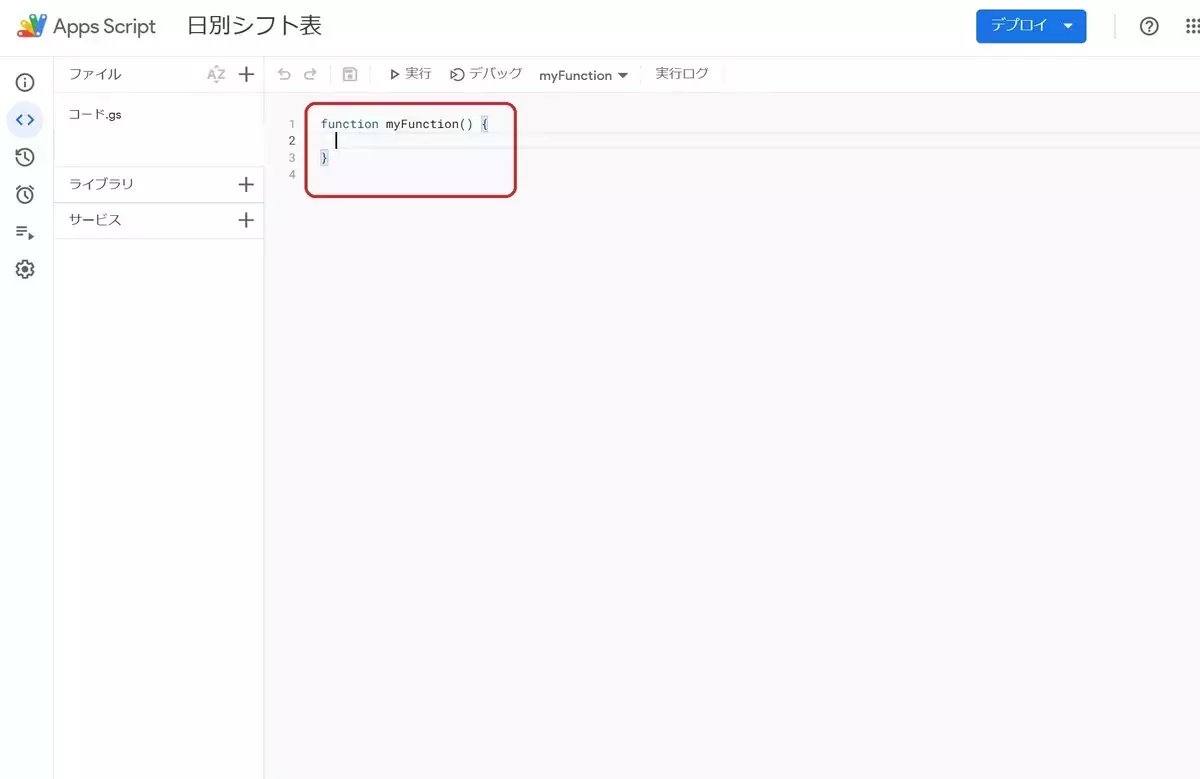The width and height of the screenshot is (1200, 779).
Task: Undo the last edit
Action: coord(284,74)
